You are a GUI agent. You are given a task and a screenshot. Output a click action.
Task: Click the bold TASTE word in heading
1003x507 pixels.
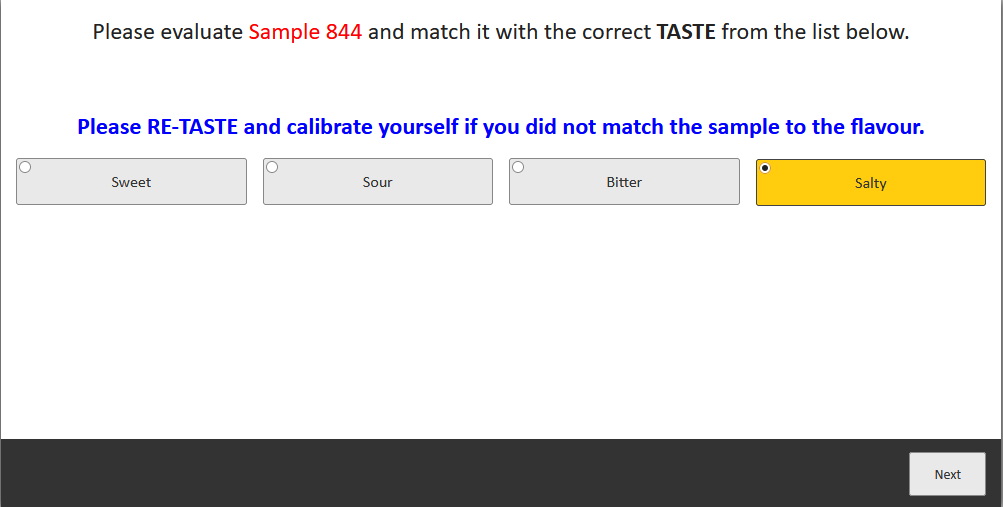pyautogui.click(x=686, y=31)
